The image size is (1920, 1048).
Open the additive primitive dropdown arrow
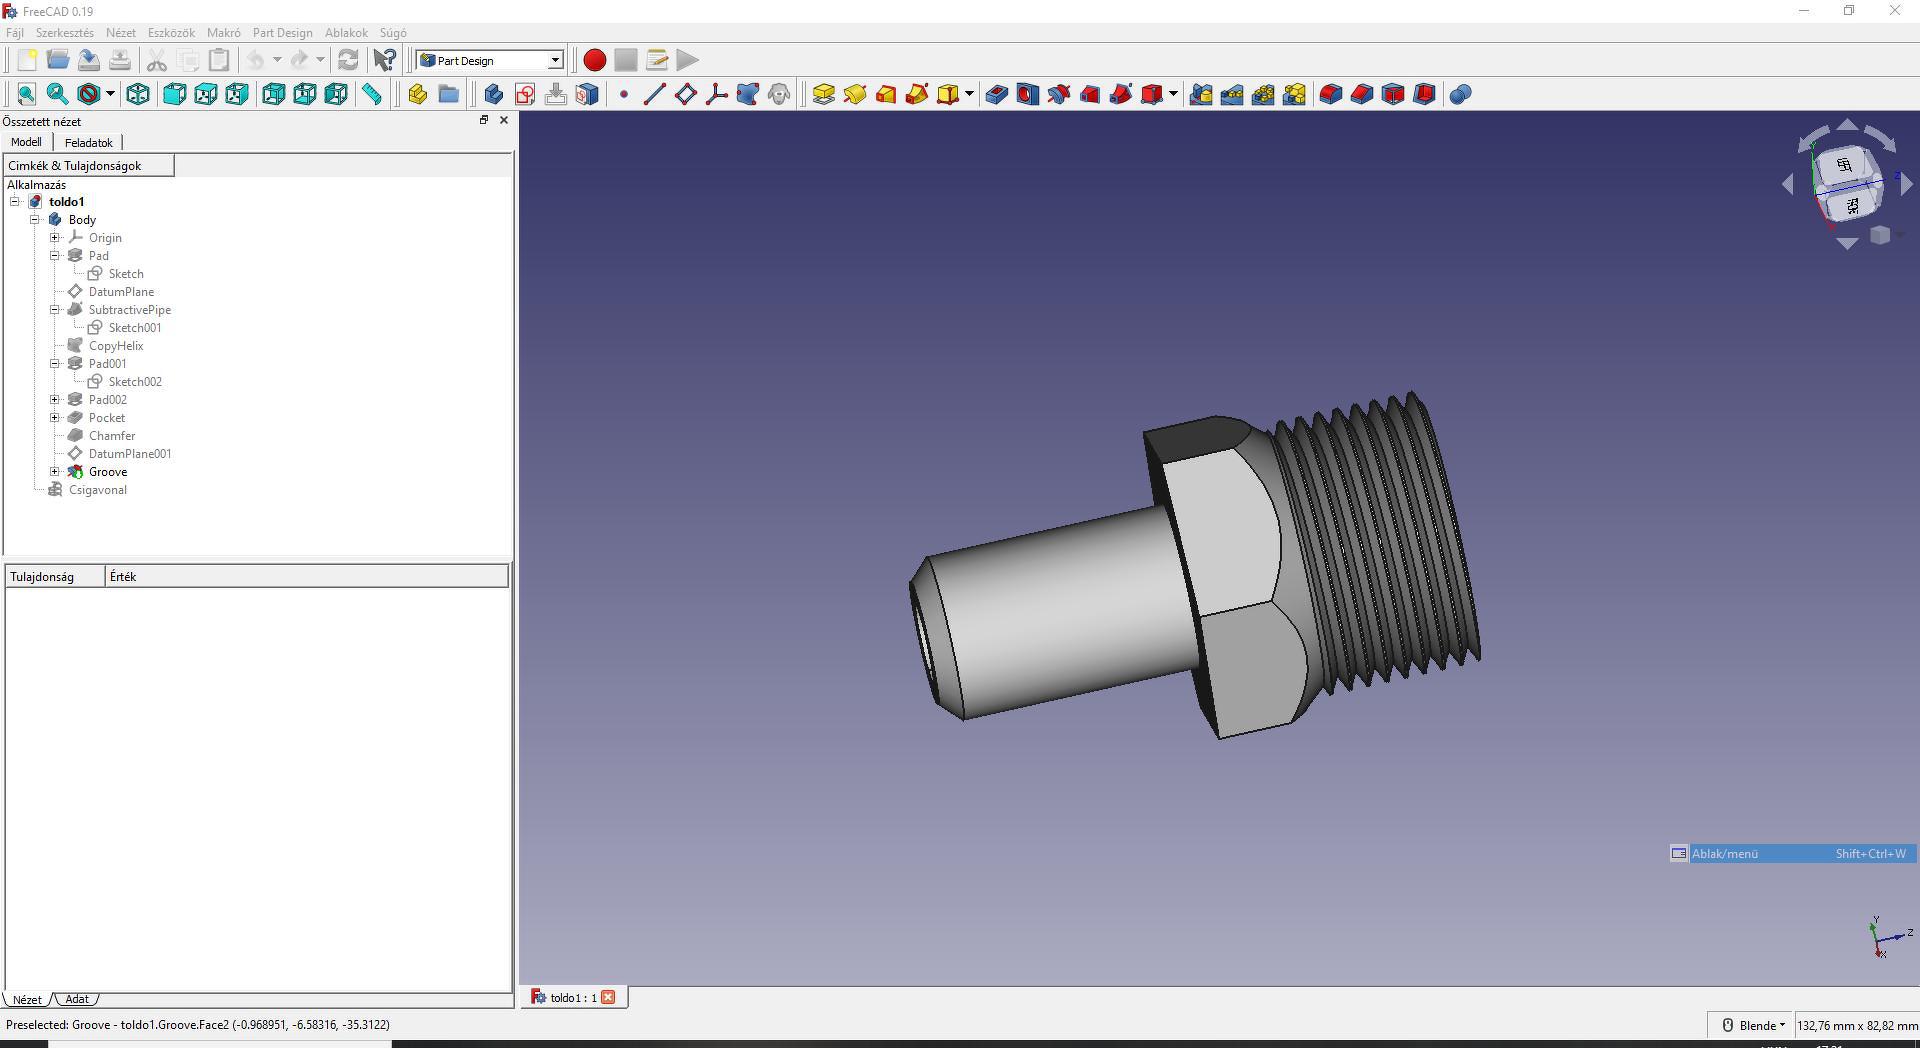coord(970,94)
